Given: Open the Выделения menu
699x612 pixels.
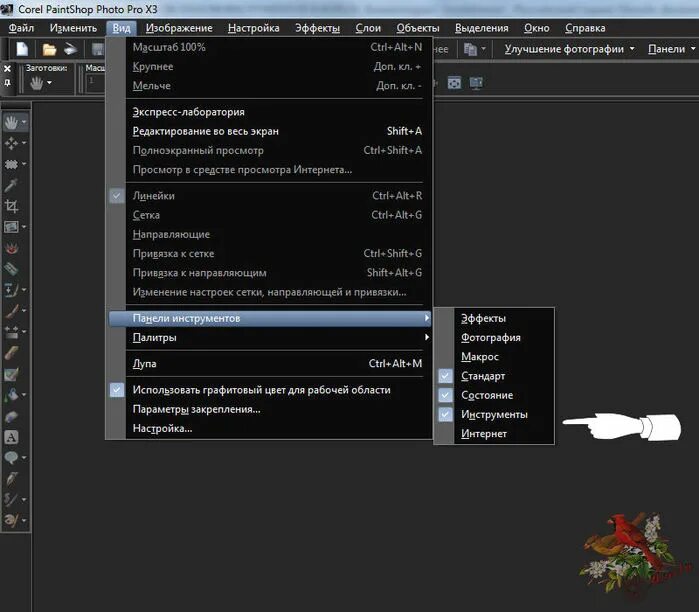Looking at the screenshot, I should pos(481,28).
